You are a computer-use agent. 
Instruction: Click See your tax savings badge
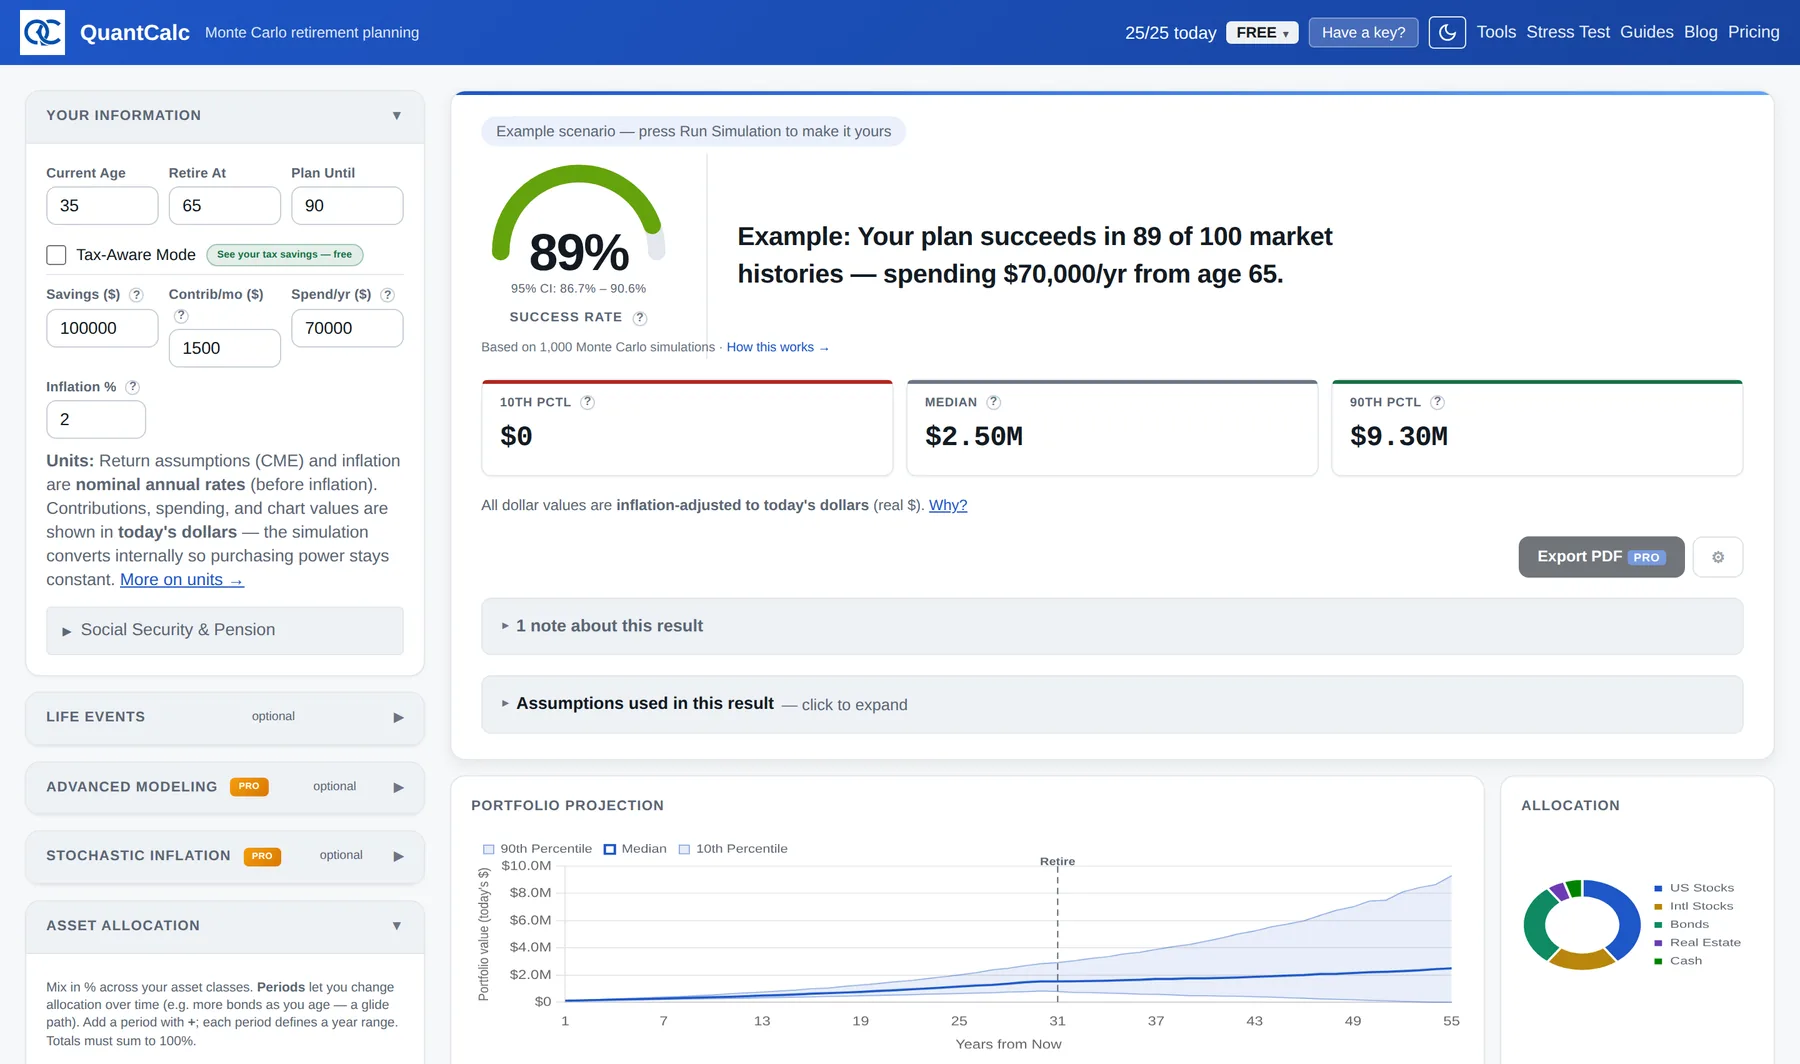pos(285,255)
